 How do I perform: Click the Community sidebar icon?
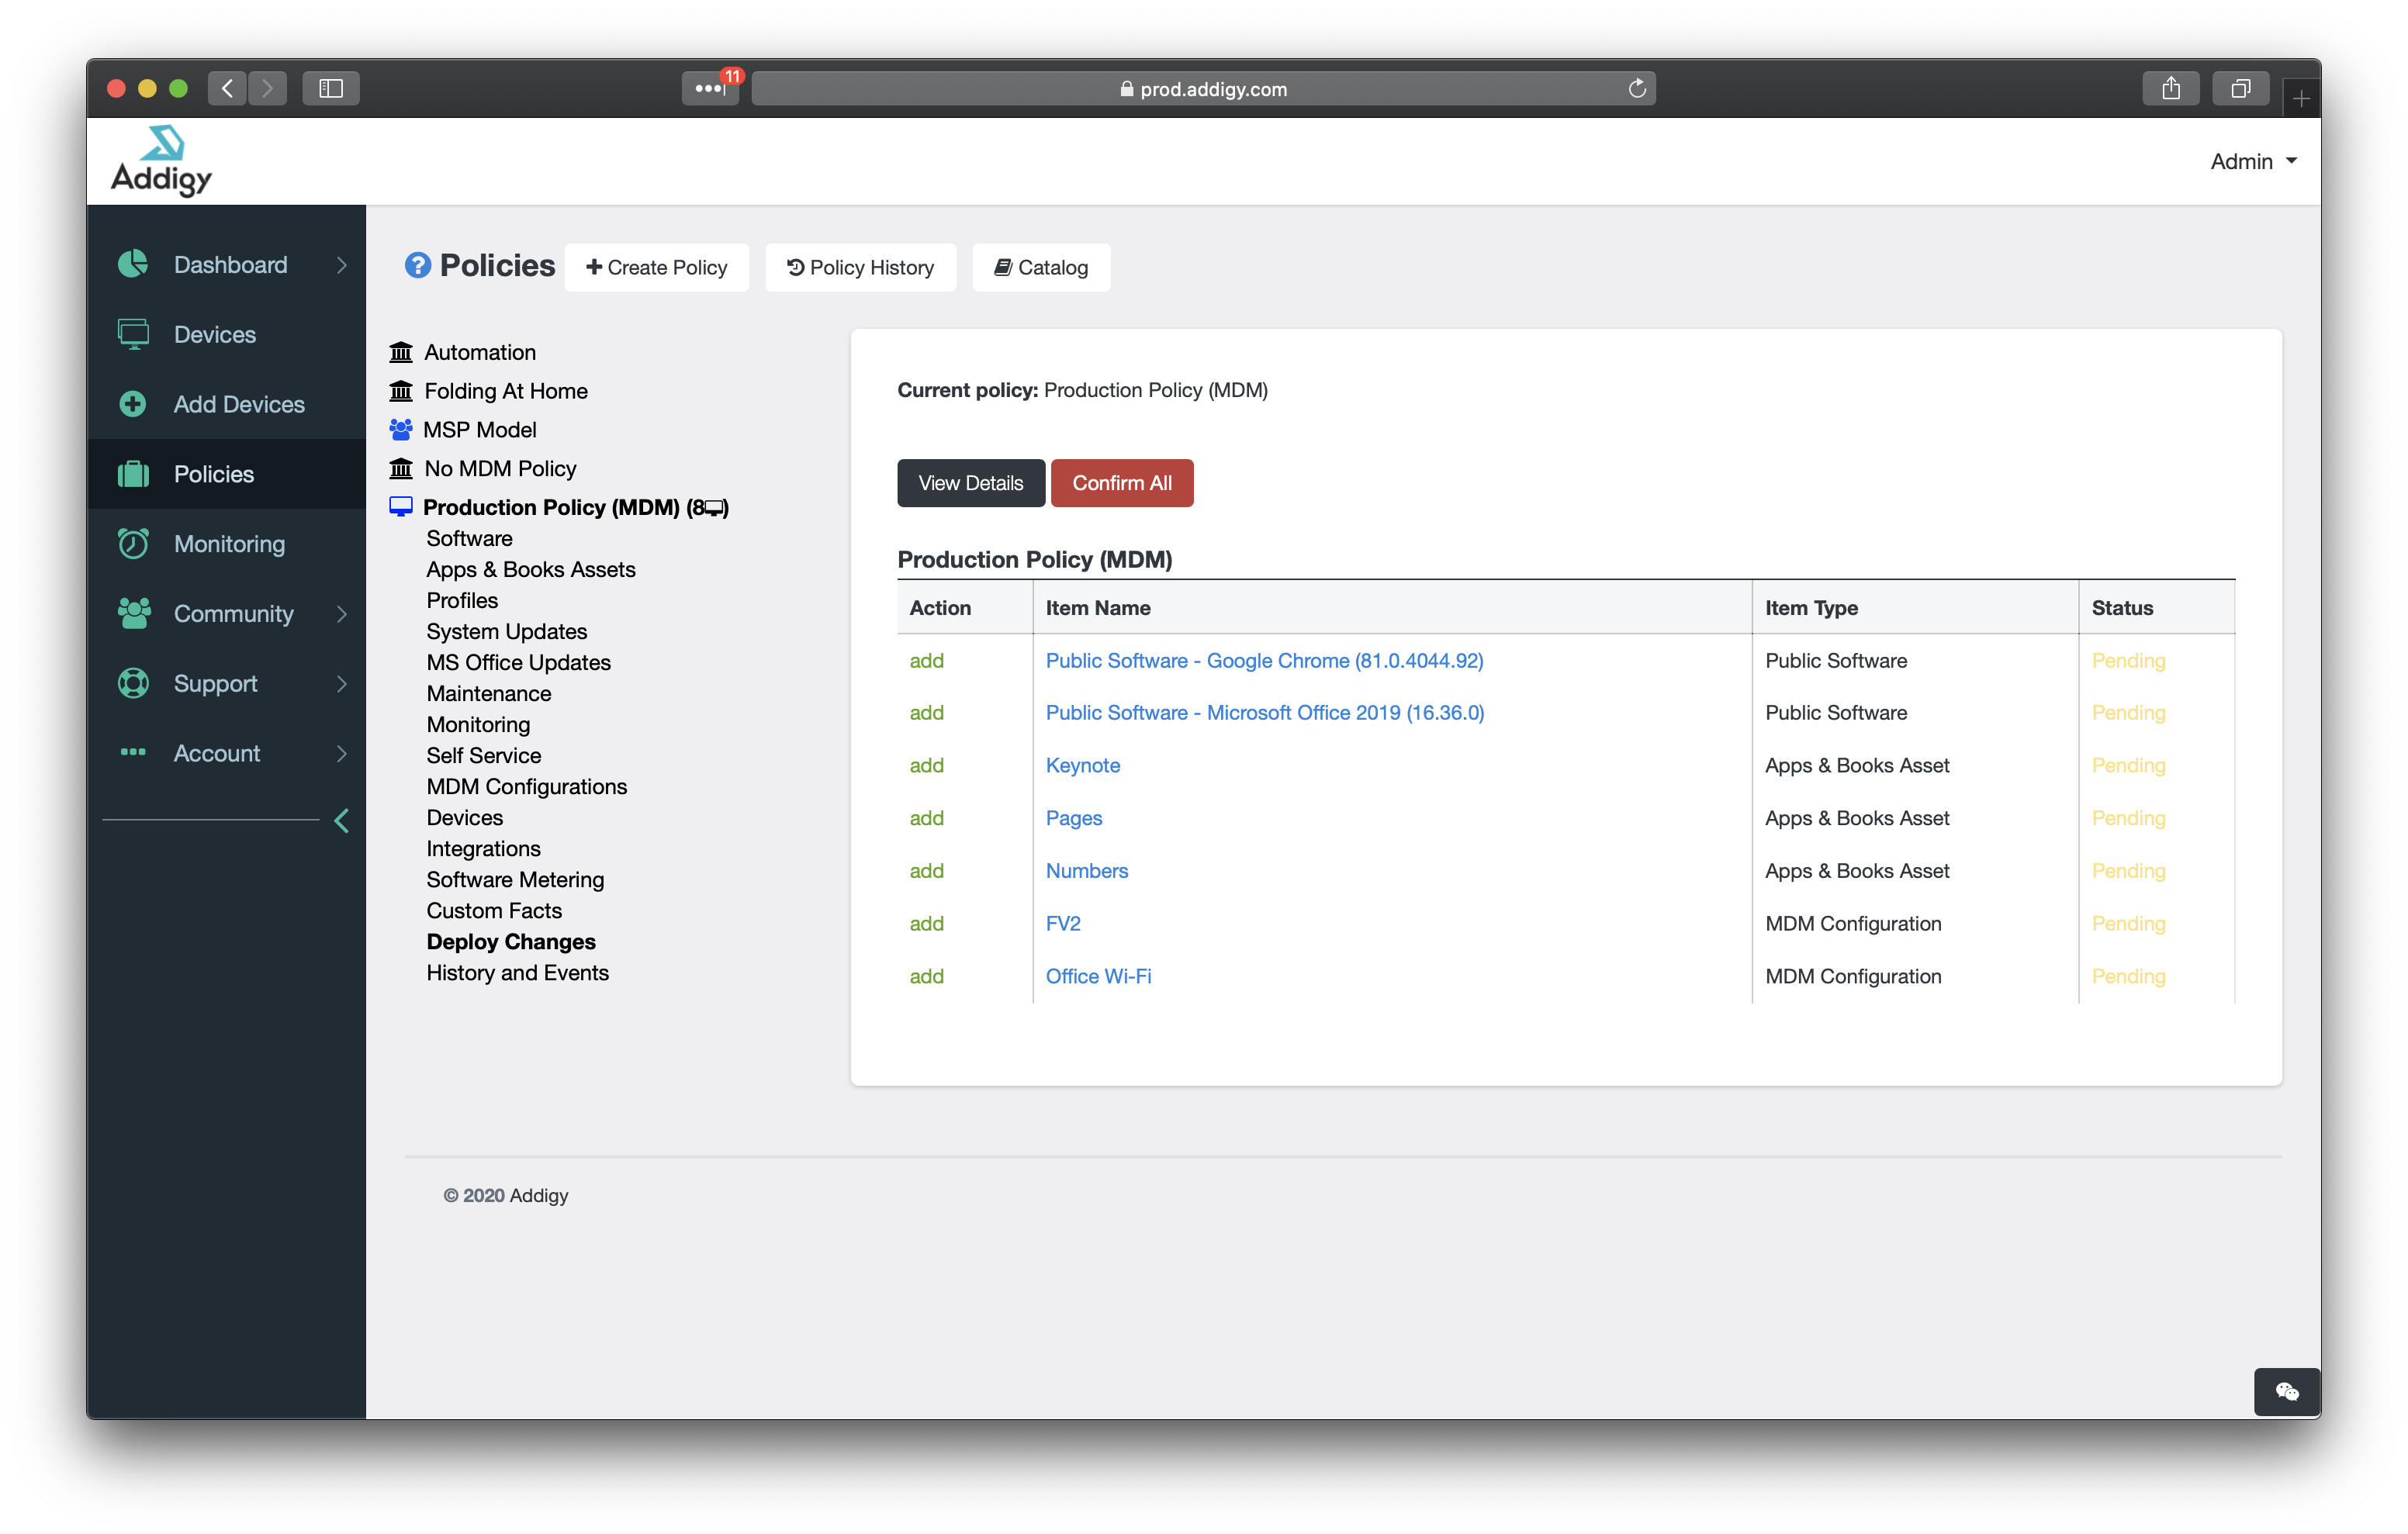(x=139, y=614)
